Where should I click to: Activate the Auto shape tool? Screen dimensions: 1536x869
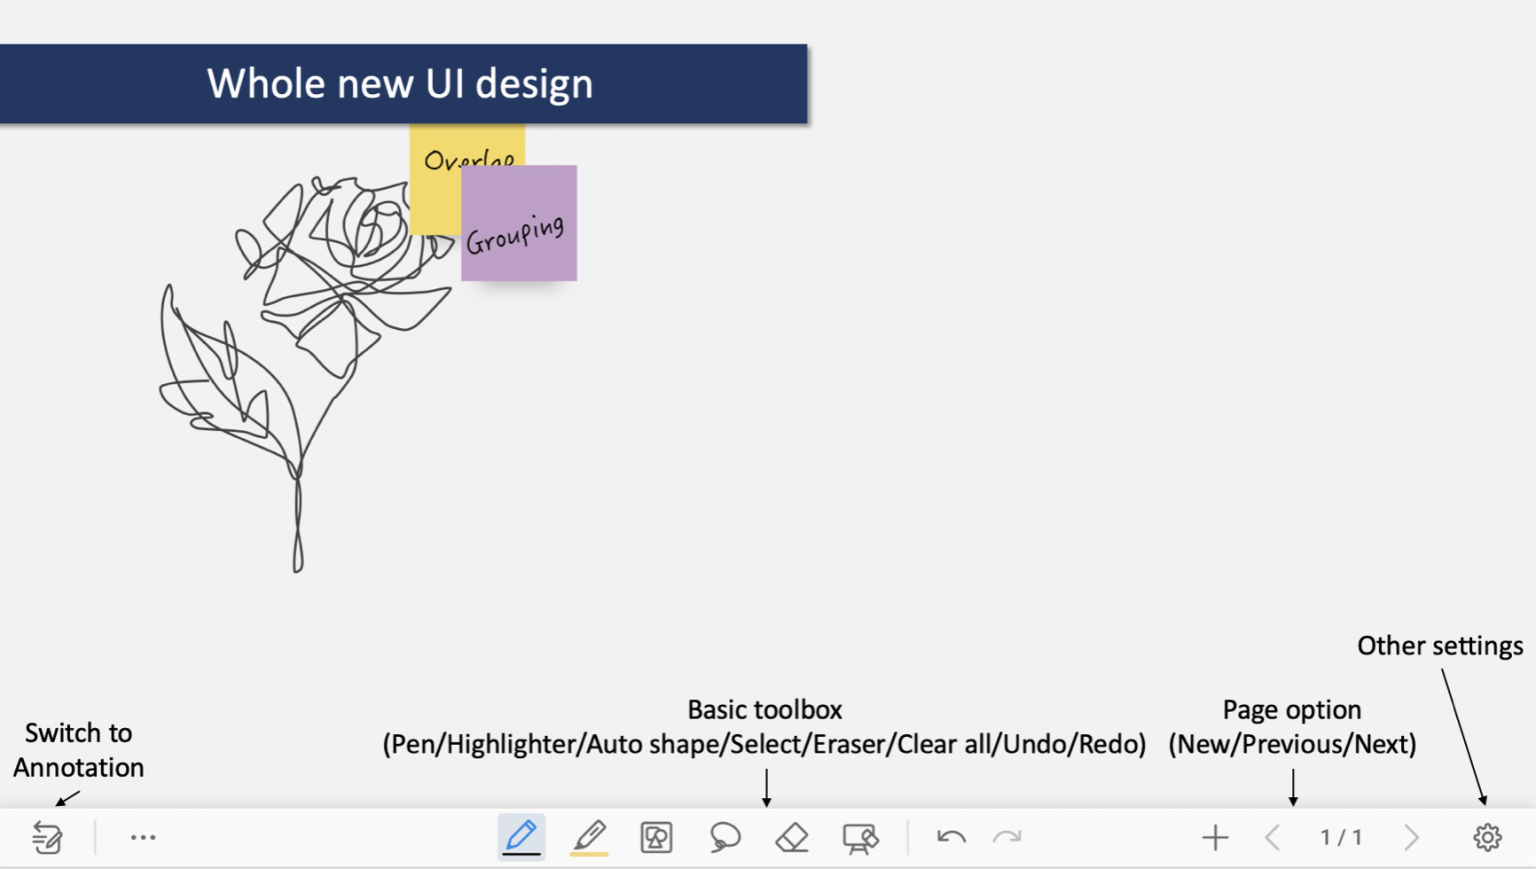pos(656,837)
